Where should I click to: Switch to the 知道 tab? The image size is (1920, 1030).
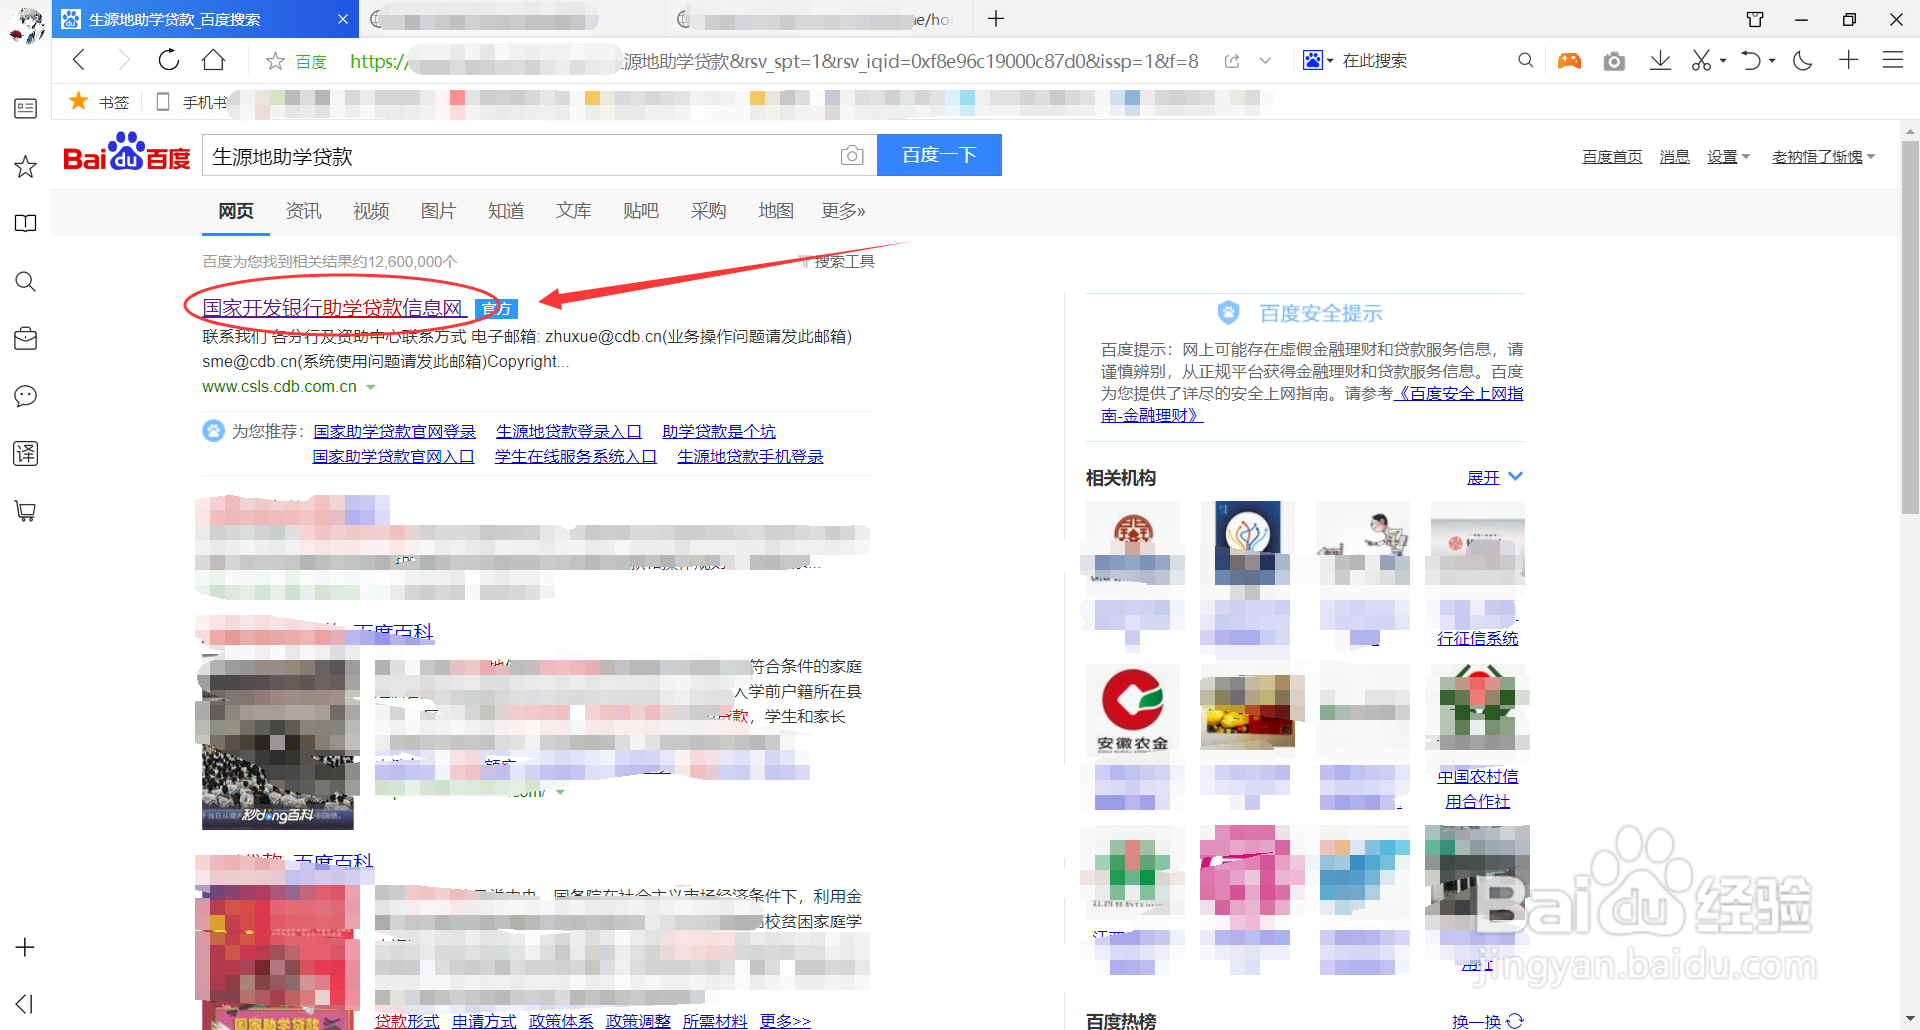coord(506,211)
